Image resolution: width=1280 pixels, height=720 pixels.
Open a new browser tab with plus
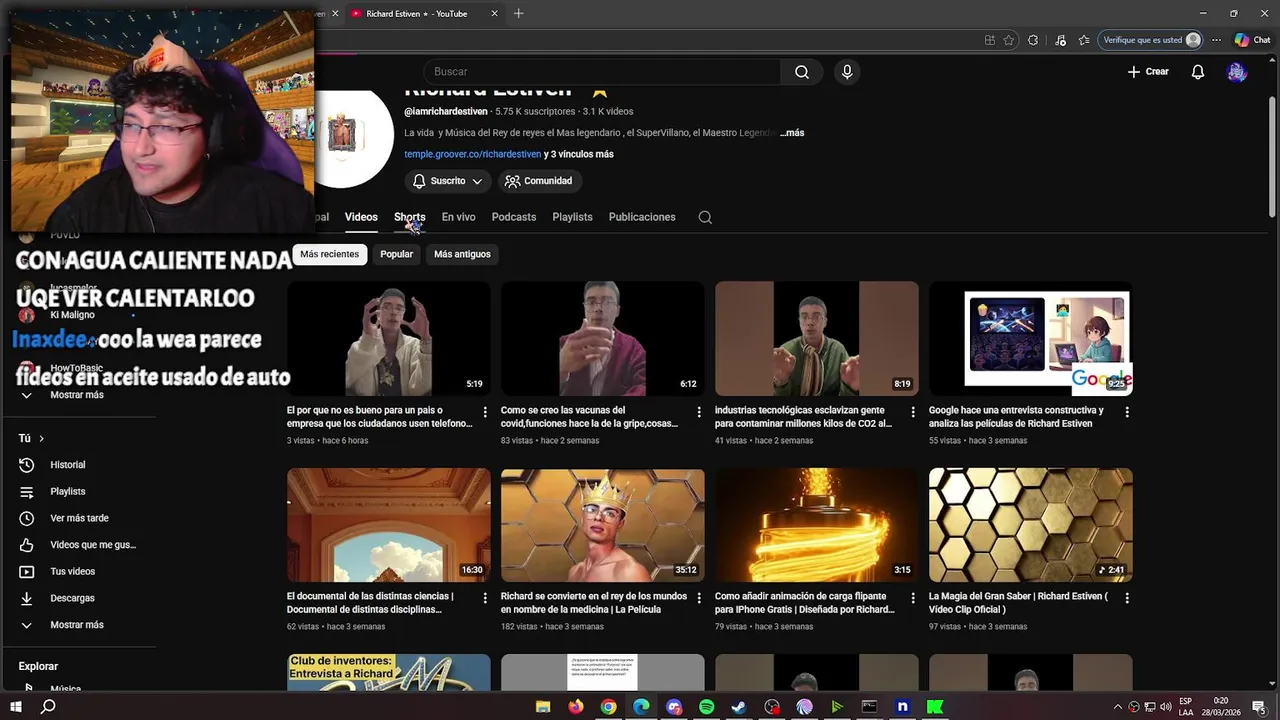tap(518, 14)
